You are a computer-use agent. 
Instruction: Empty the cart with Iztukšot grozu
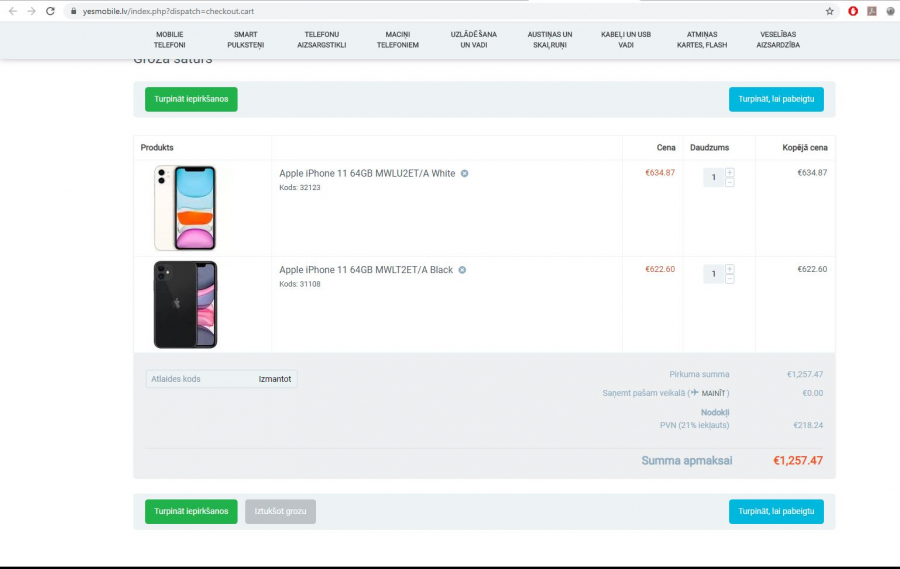(x=280, y=512)
